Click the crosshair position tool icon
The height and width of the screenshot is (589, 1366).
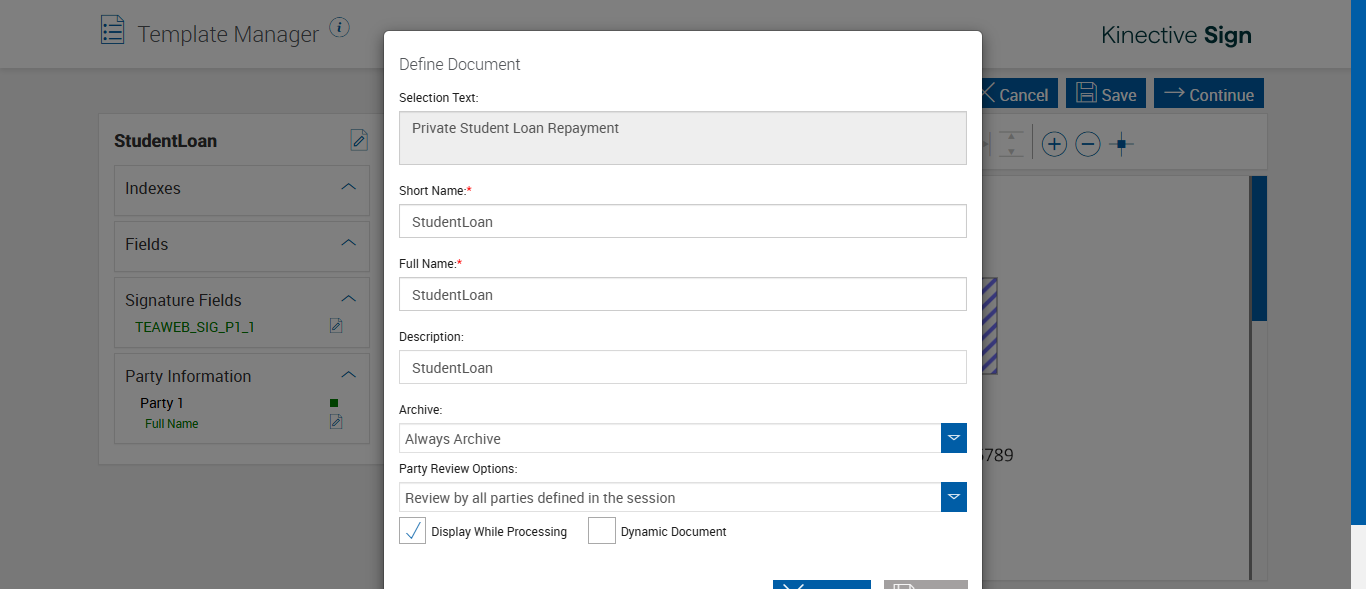pos(1122,144)
